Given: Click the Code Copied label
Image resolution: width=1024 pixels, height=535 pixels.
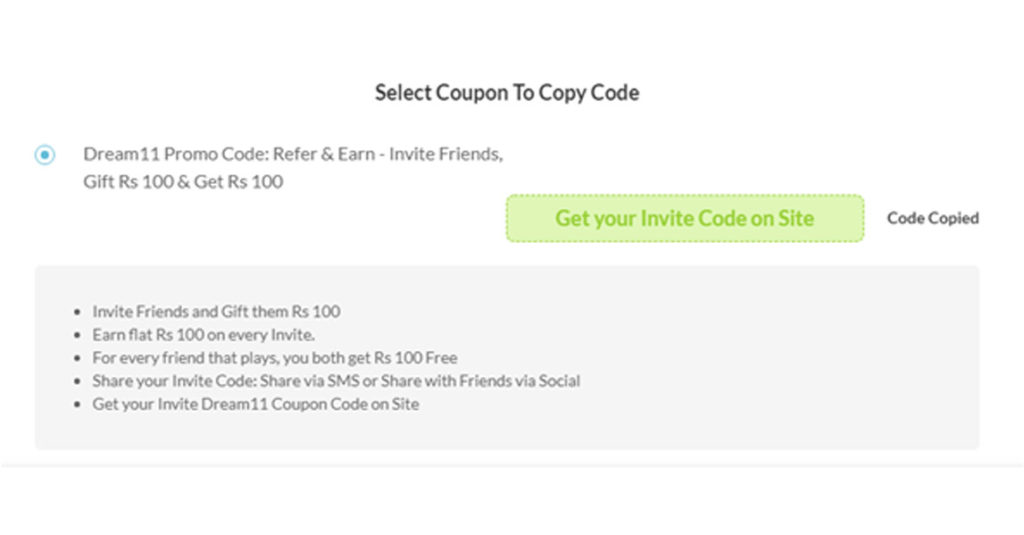Looking at the screenshot, I should [932, 218].
